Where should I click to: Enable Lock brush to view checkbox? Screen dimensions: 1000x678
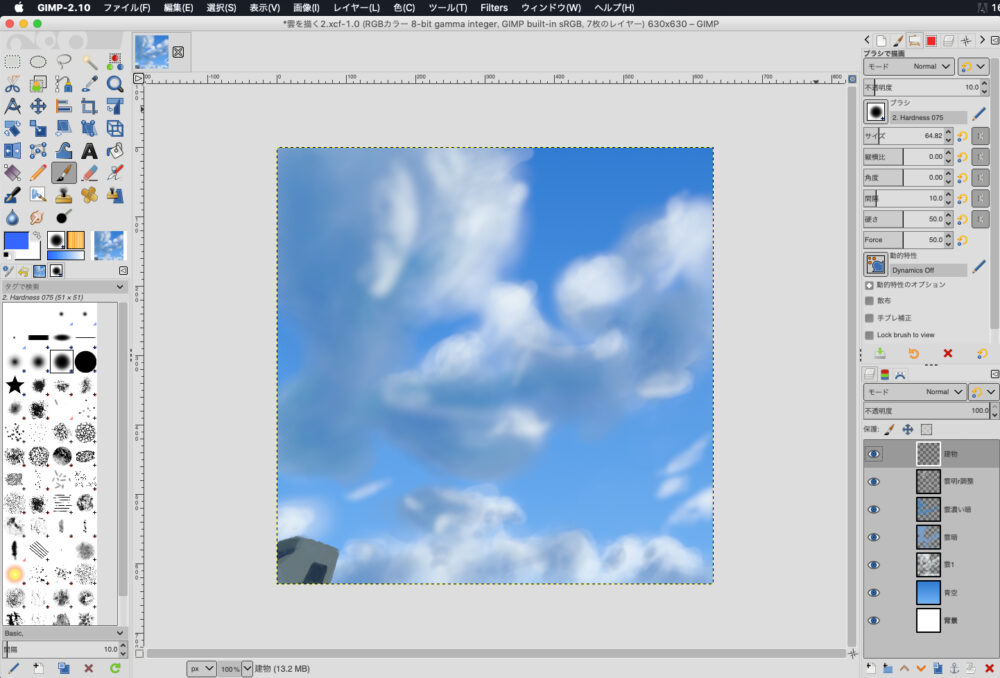pos(869,335)
